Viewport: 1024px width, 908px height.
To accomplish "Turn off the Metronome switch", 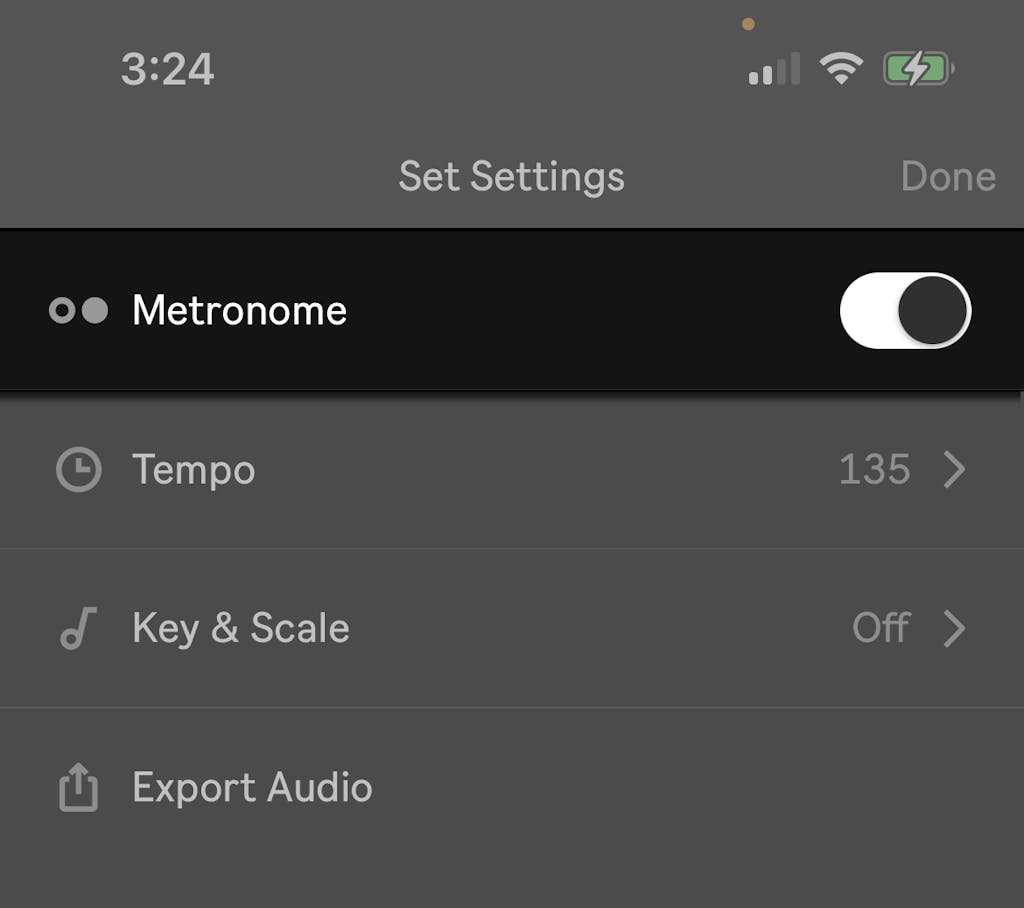I will 905,311.
